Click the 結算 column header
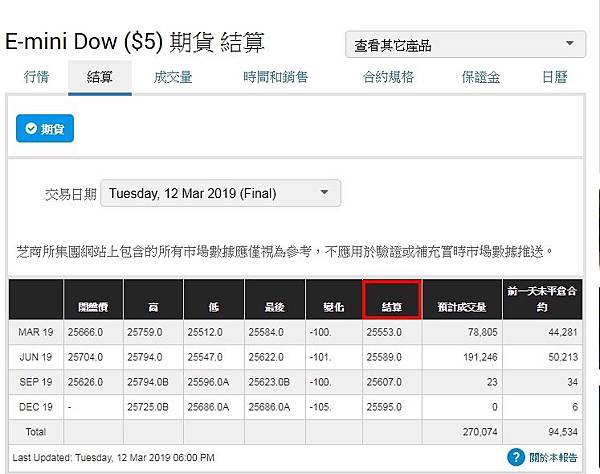Viewport: 600px width, 474px height. (392, 300)
